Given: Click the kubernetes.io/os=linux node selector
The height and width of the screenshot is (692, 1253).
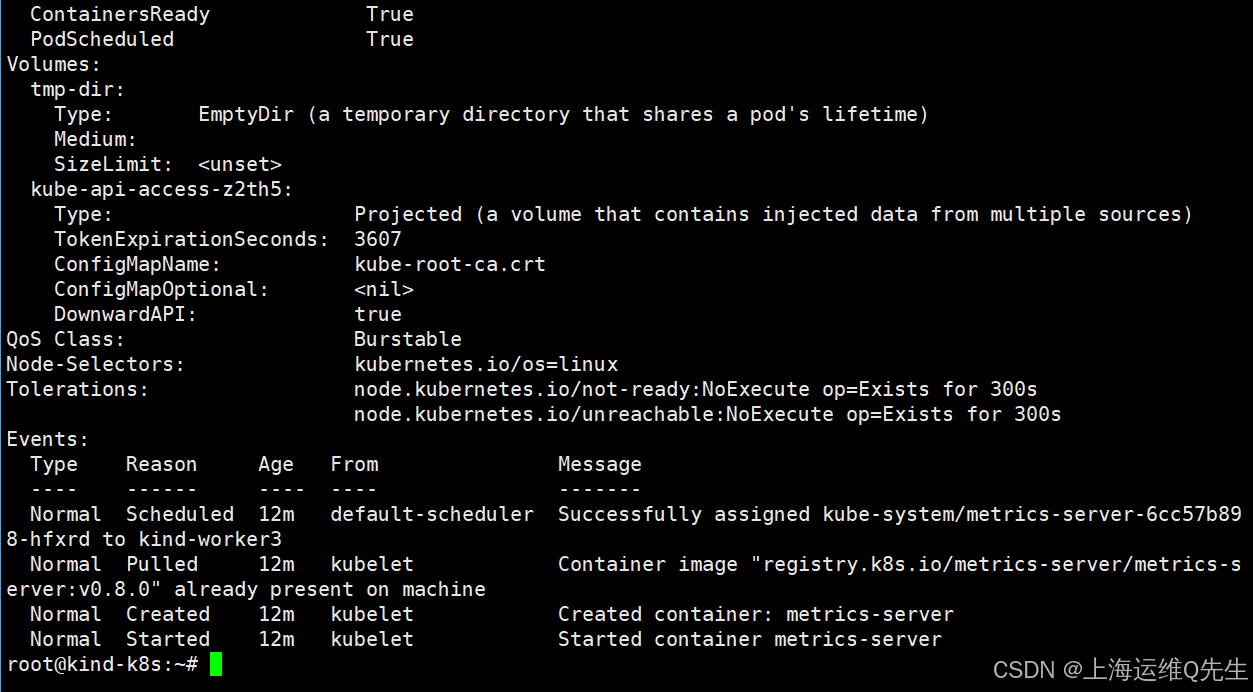Looking at the screenshot, I should [486, 363].
